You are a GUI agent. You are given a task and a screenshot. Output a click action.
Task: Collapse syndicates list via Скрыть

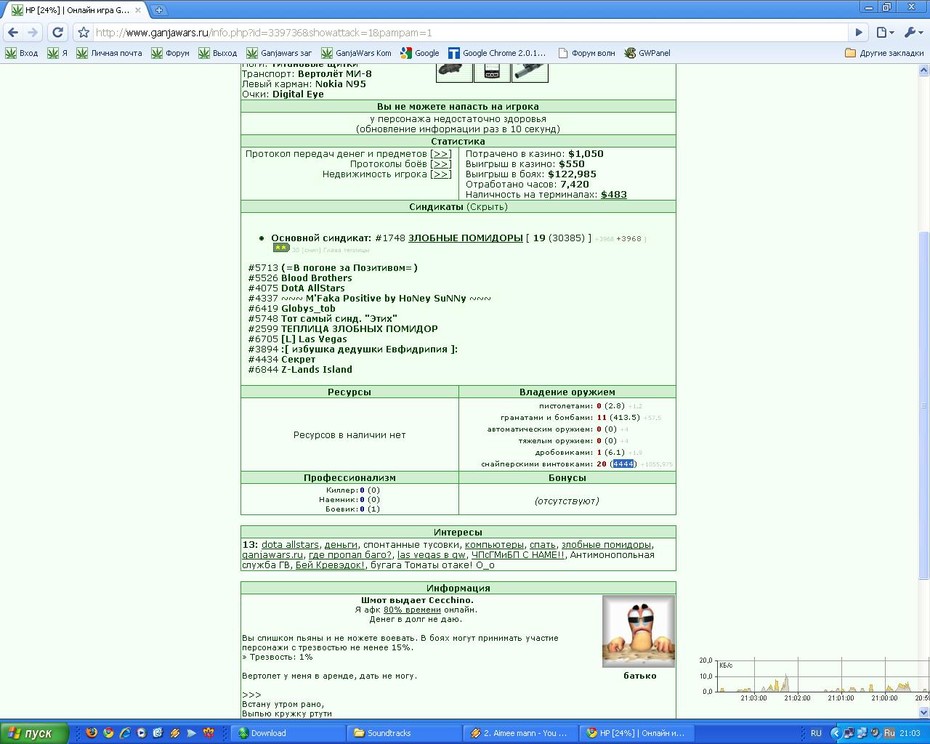(x=487, y=206)
